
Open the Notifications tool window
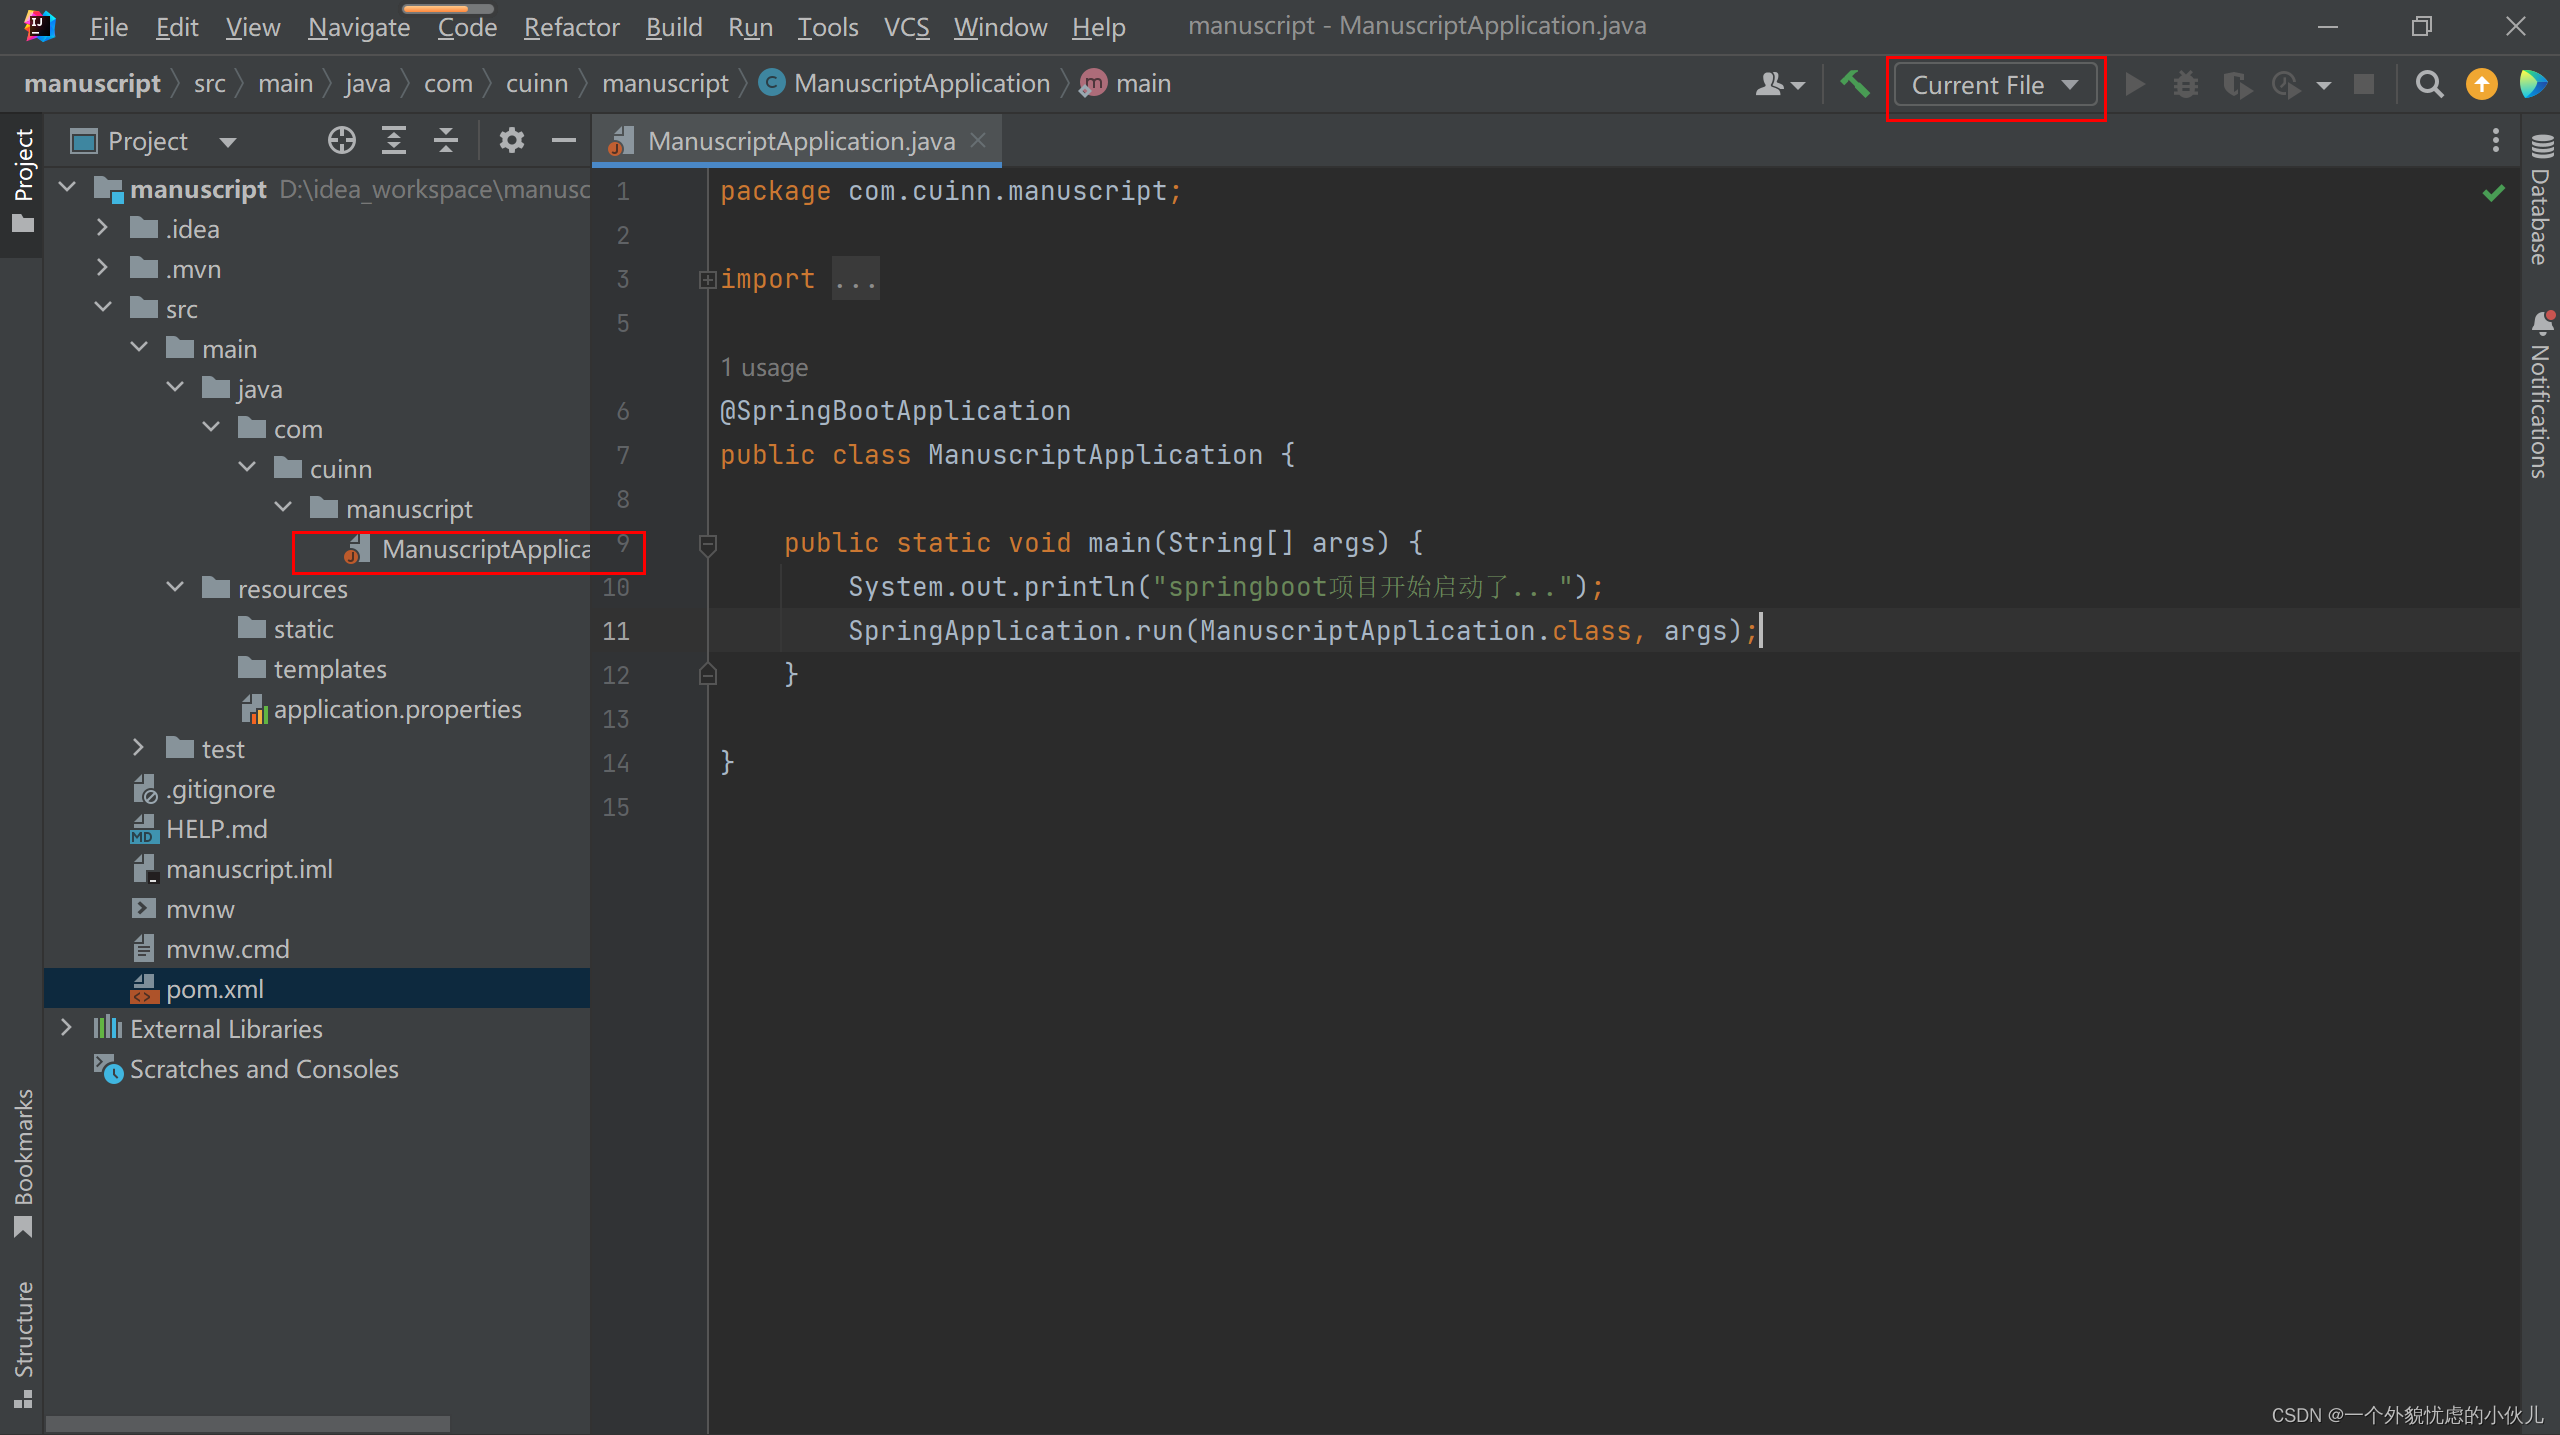pyautogui.click(x=2541, y=395)
